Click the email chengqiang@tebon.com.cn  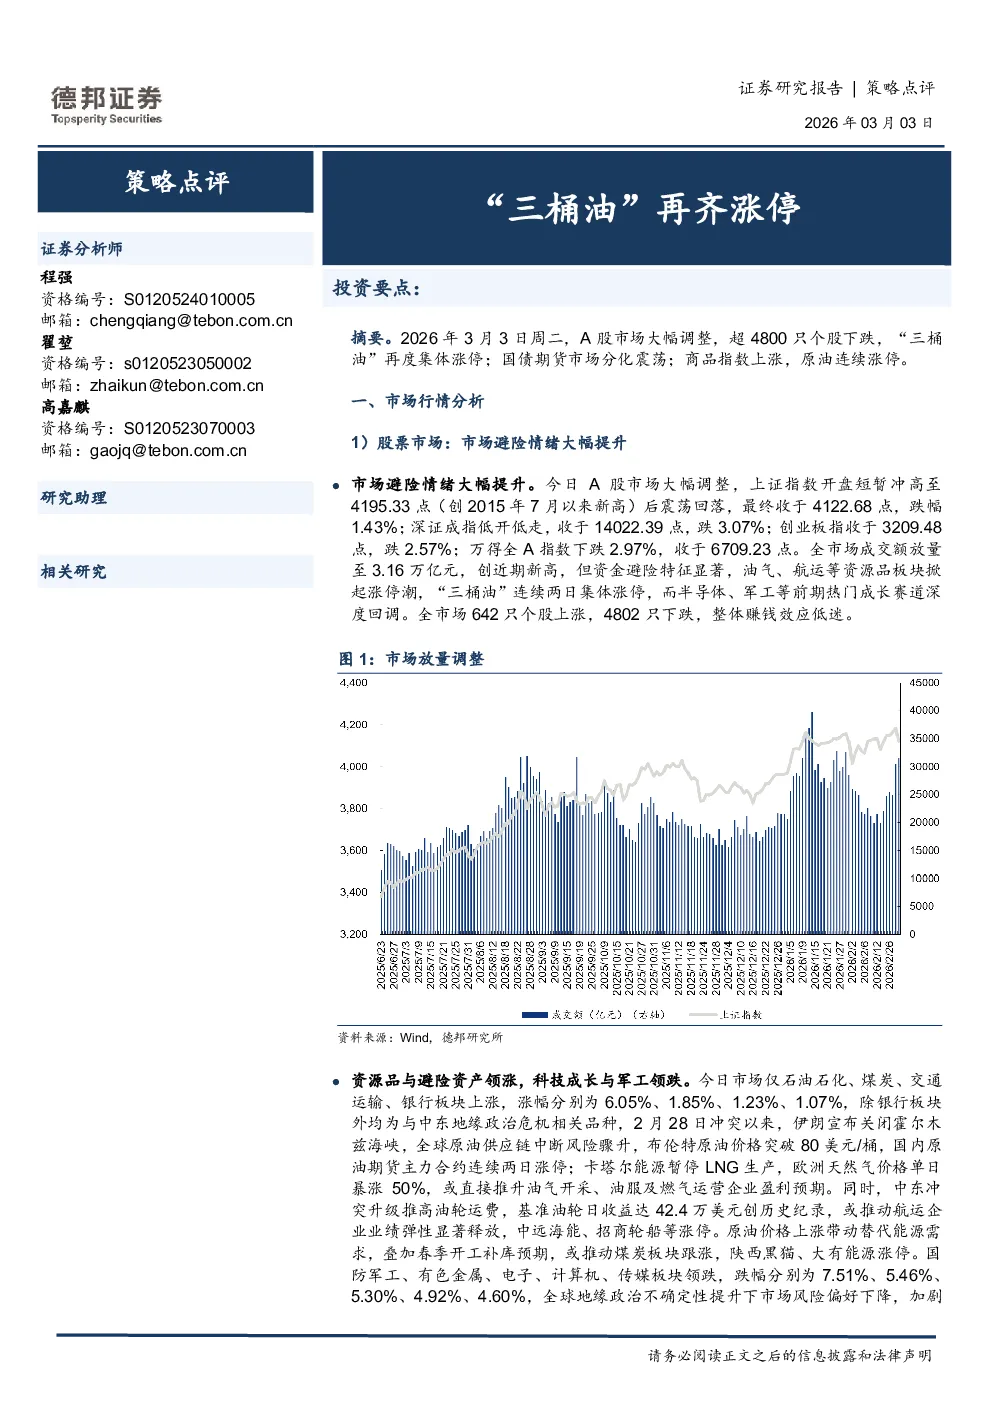point(191,321)
